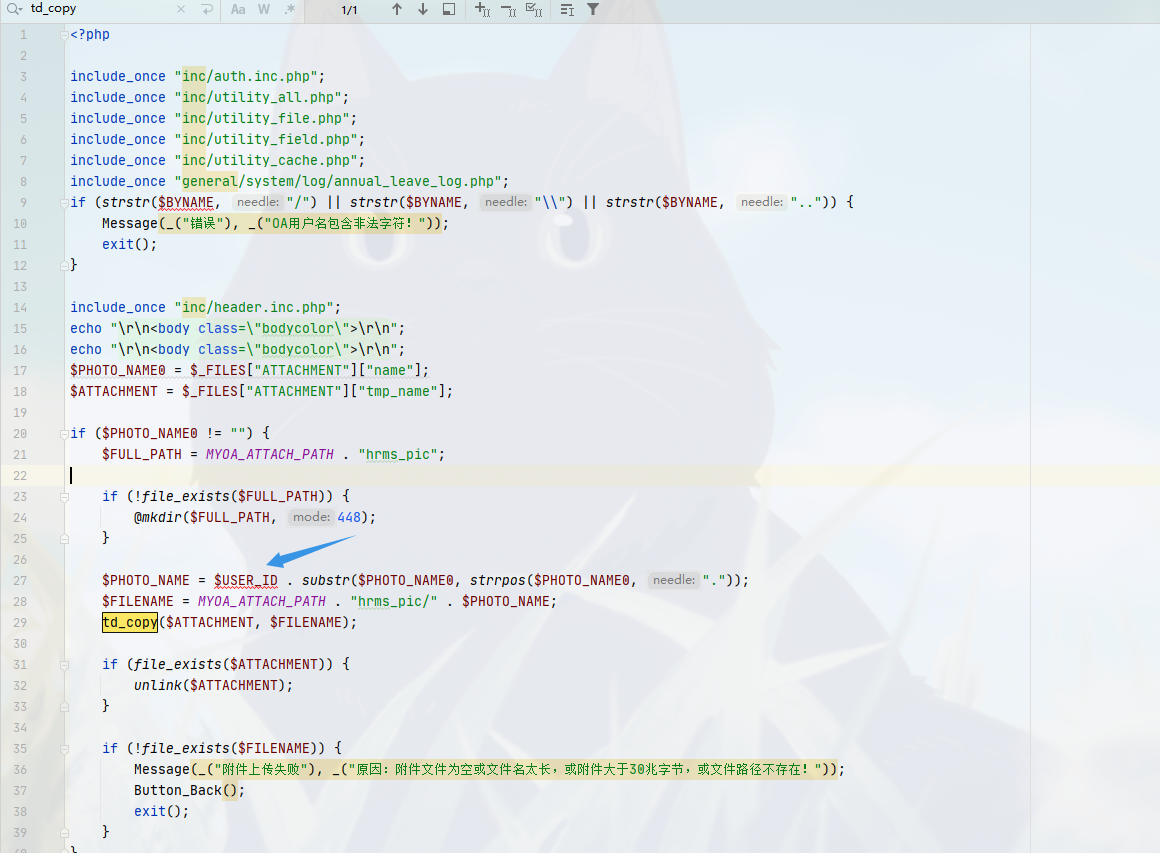Open search results in Find window
1160x853 pixels.
coord(449,9)
